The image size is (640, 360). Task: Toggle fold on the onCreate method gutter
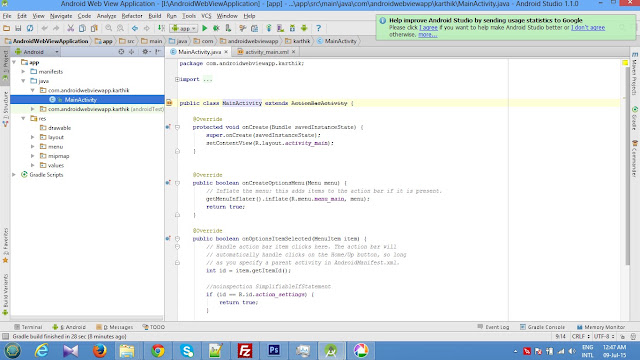178,127
